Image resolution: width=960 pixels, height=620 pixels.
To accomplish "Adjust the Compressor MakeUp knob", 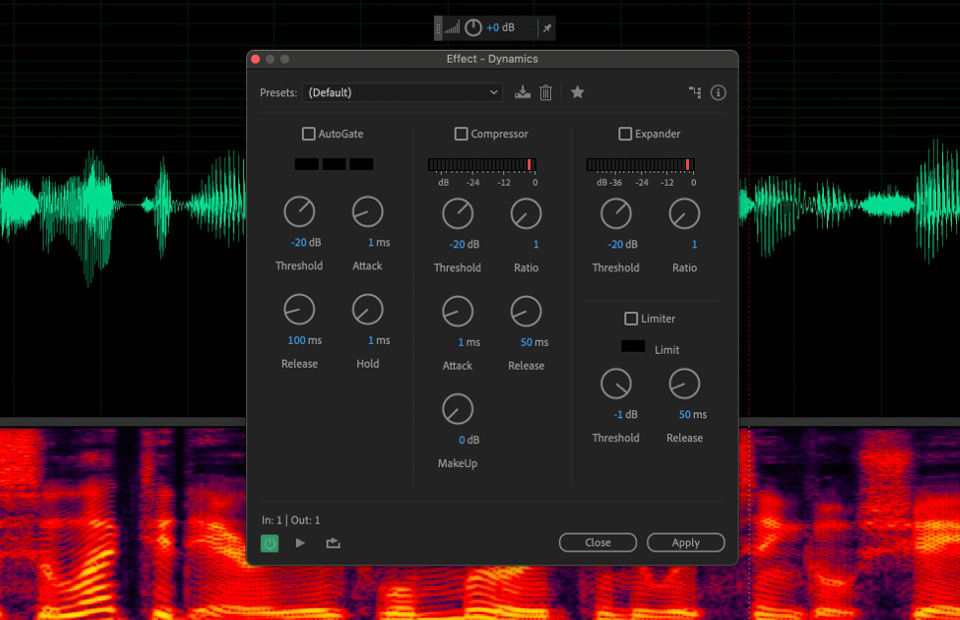I will coord(458,409).
